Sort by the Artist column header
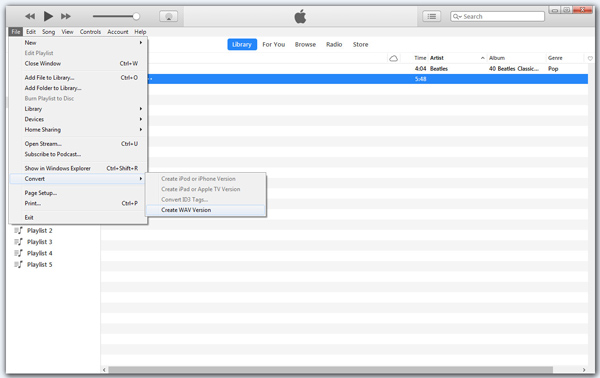 437,58
